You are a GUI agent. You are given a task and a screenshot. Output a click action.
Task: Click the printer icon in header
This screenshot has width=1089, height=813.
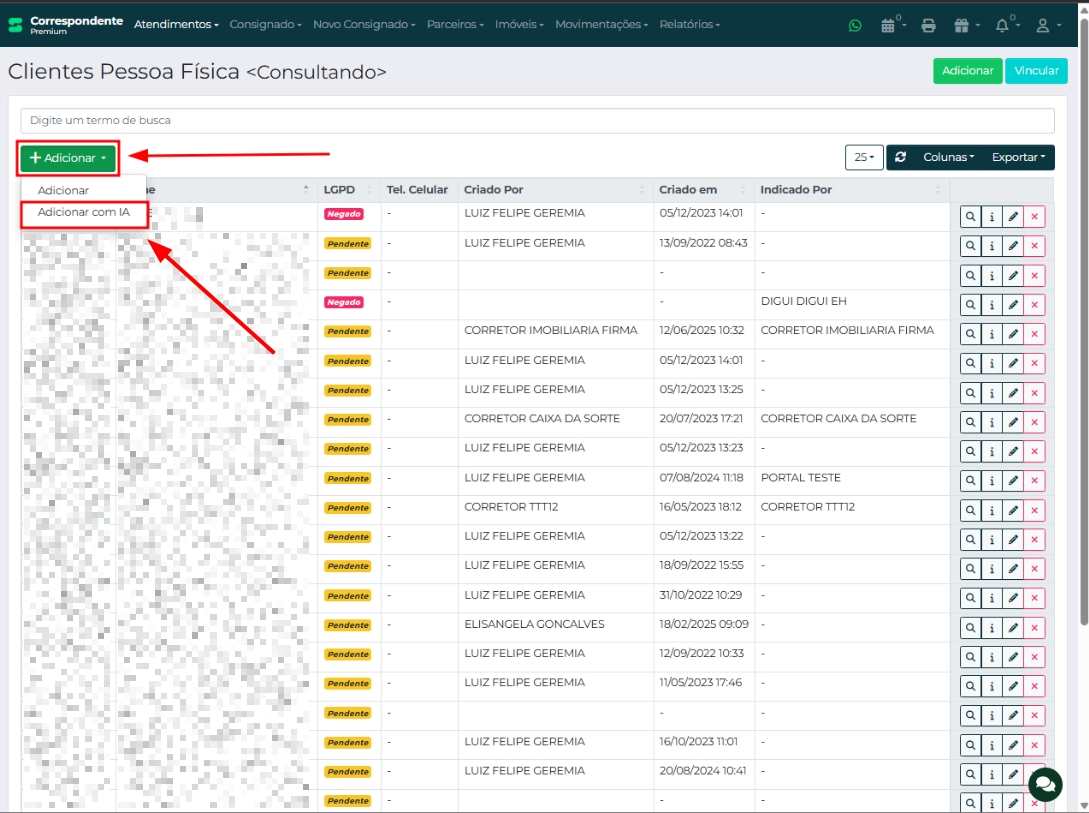(x=928, y=25)
